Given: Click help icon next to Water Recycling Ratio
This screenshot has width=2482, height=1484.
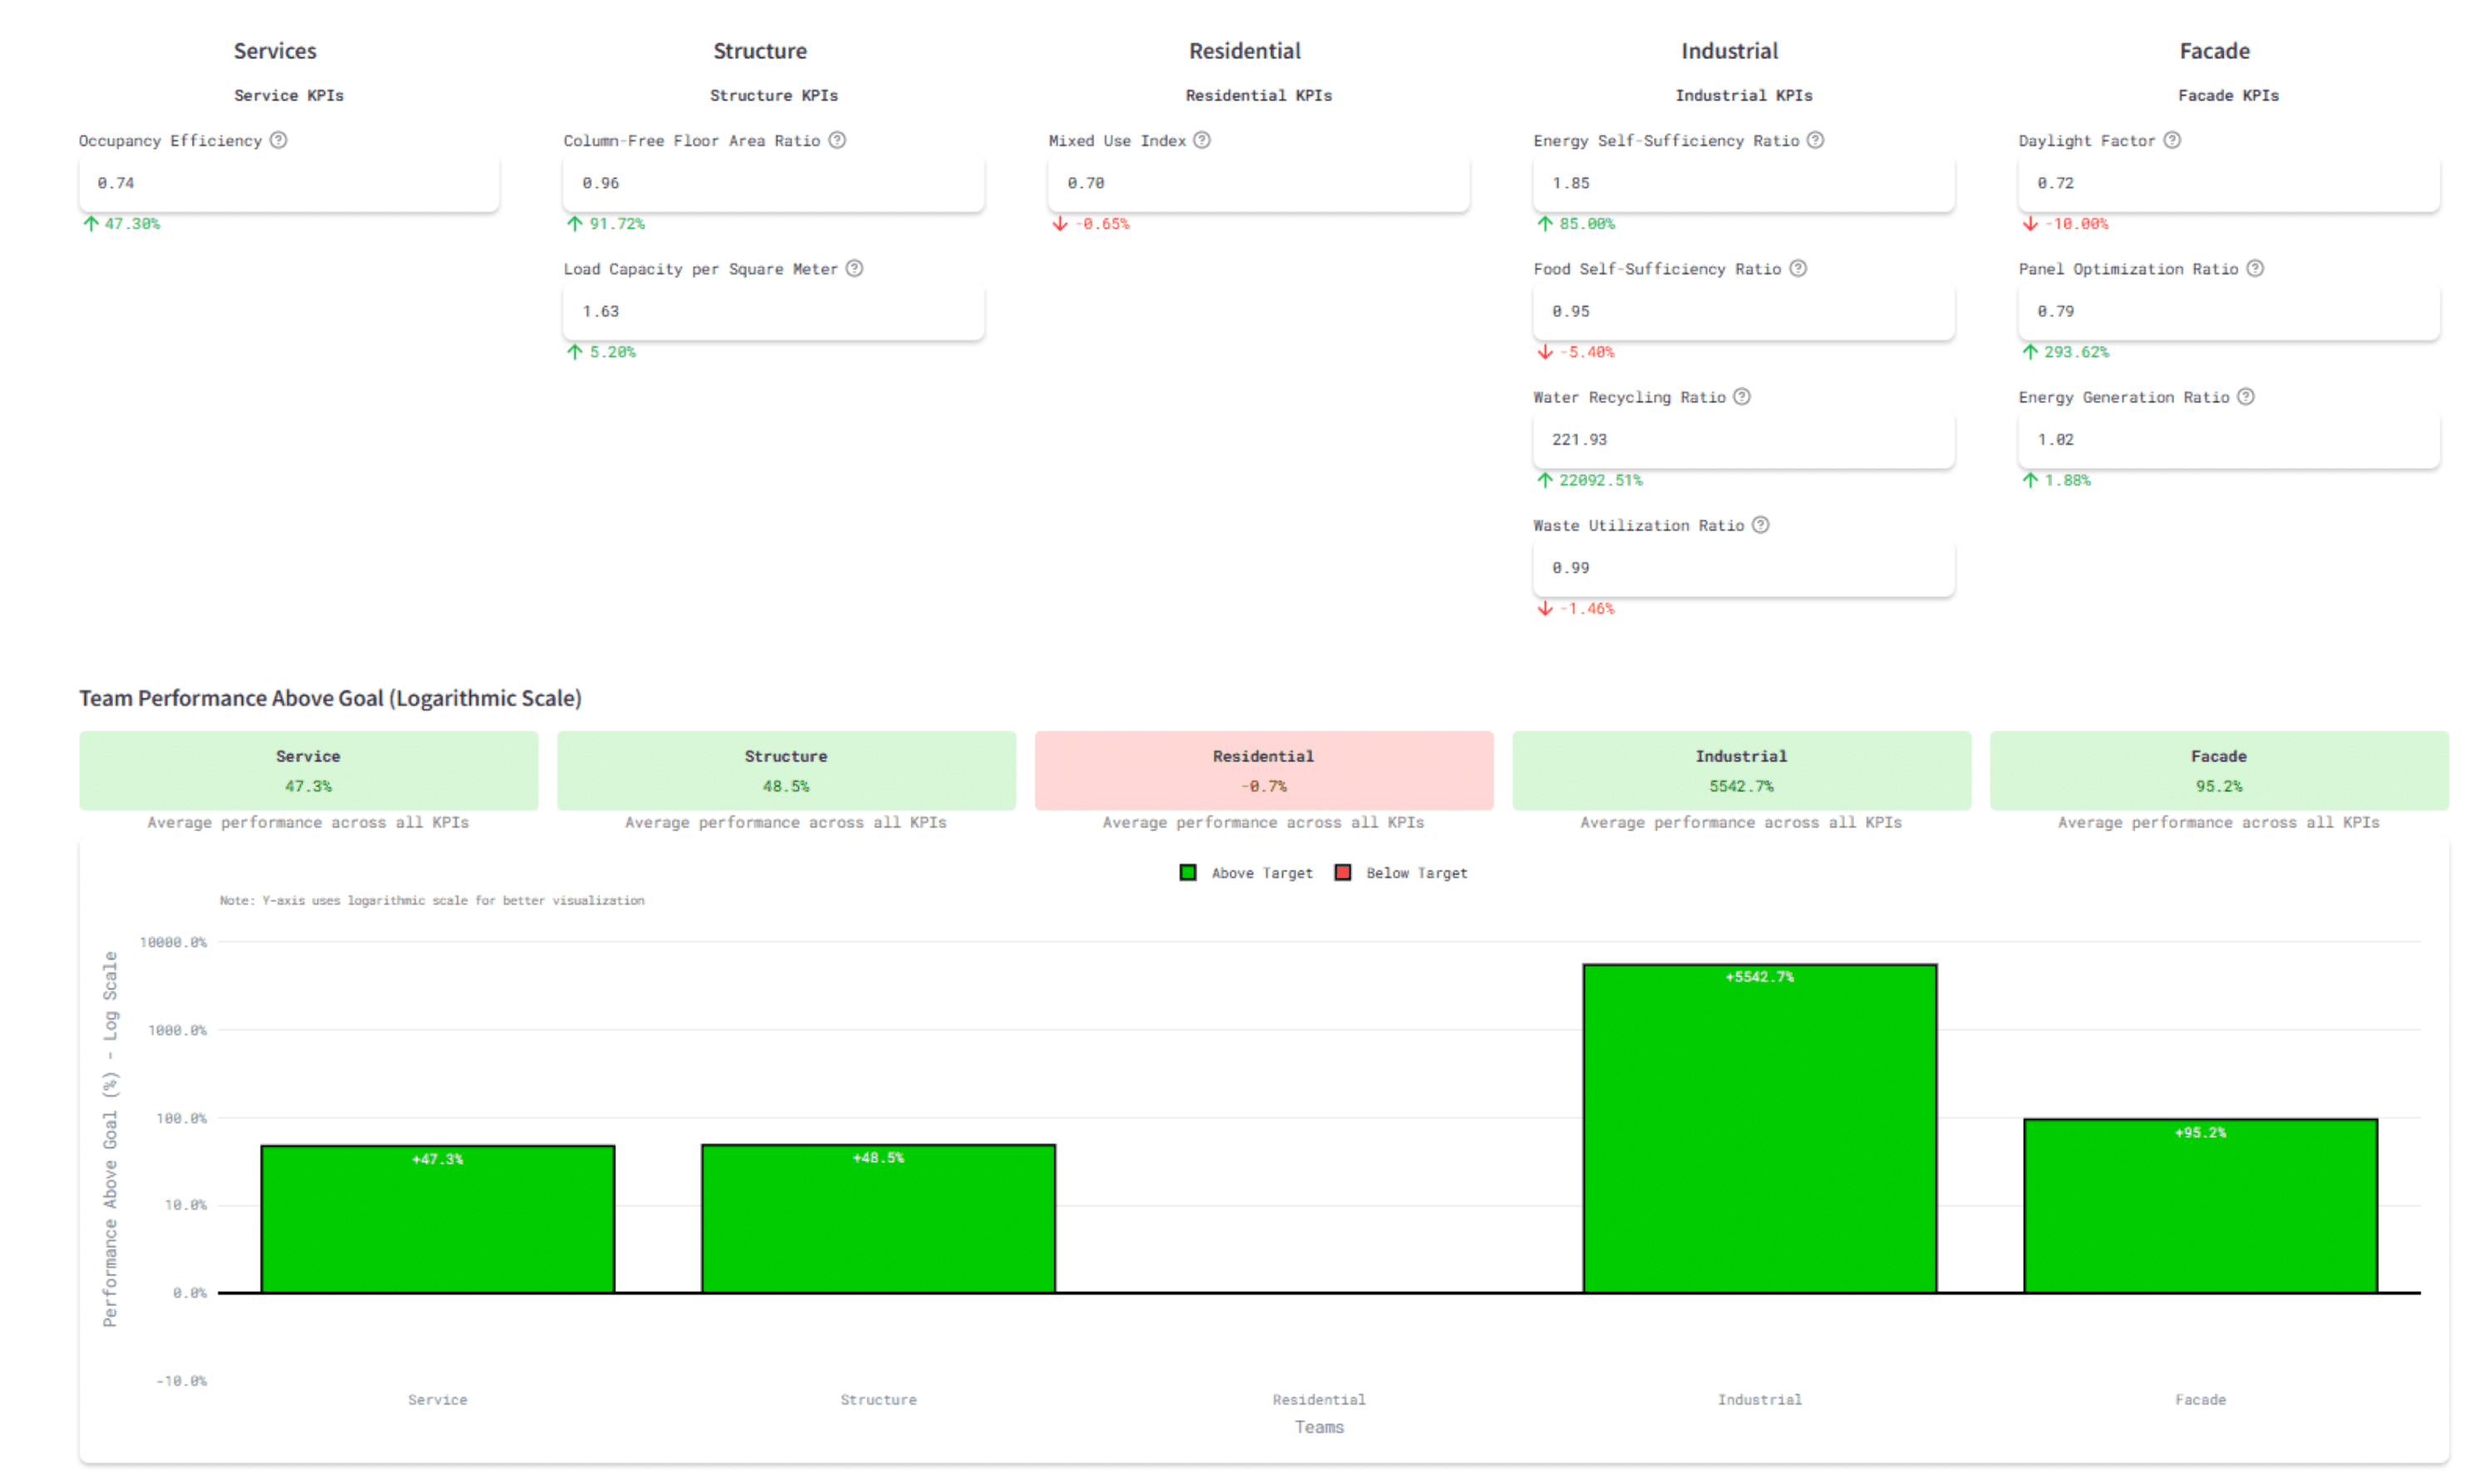Looking at the screenshot, I should point(1742,397).
